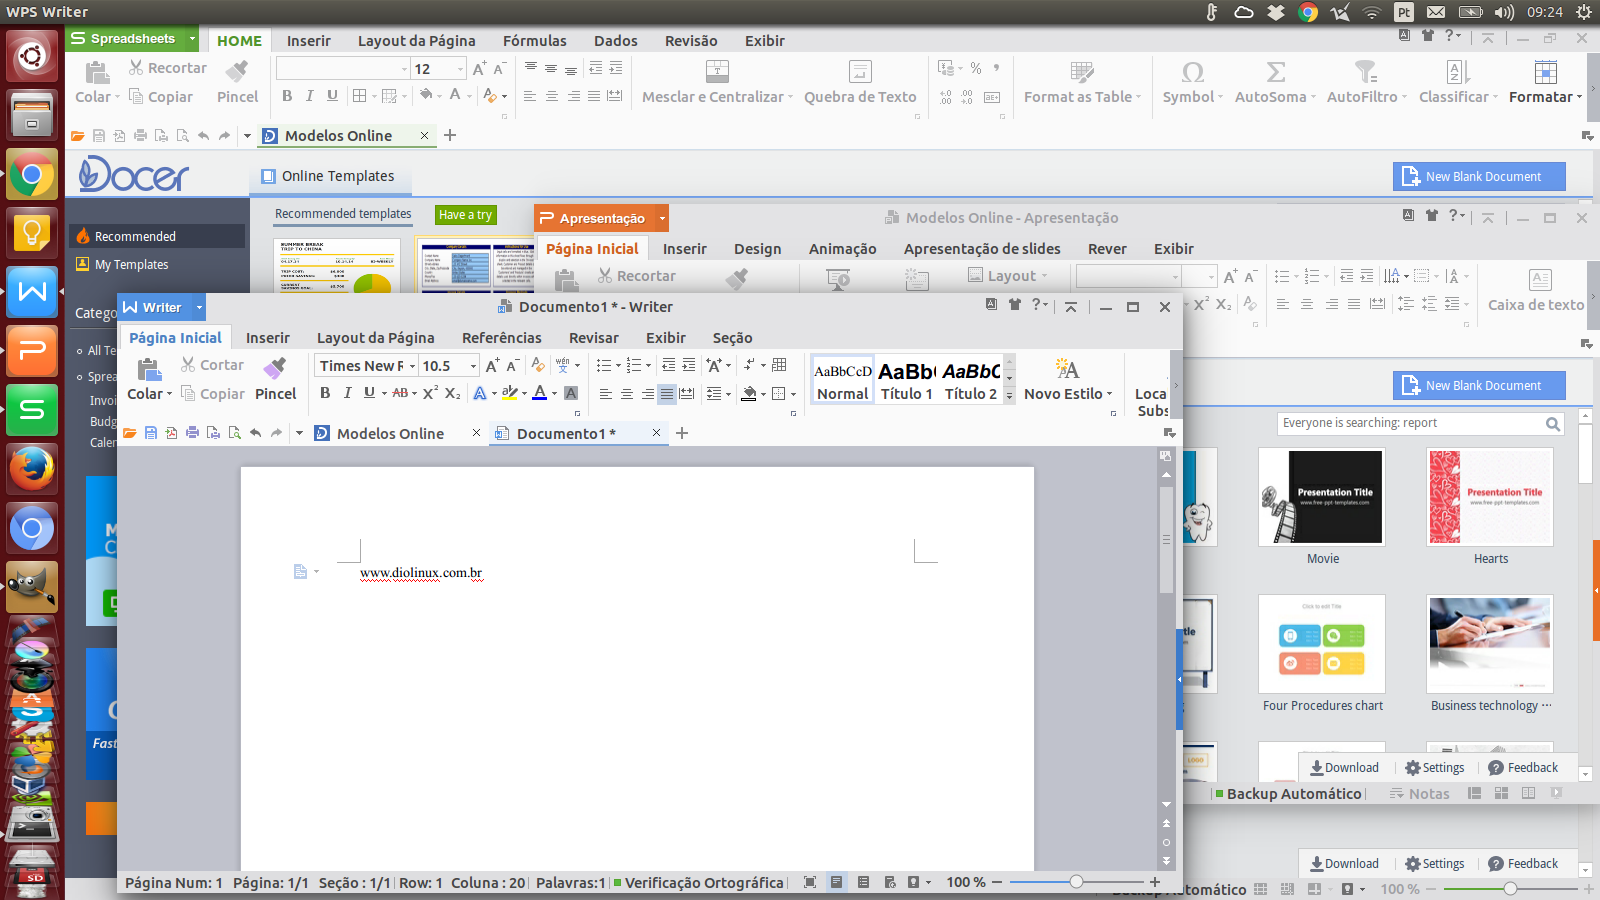Screen dimensions: 1600x900
Task: Toggle Bold in the Writer ribbon
Action: pyautogui.click(x=325, y=393)
